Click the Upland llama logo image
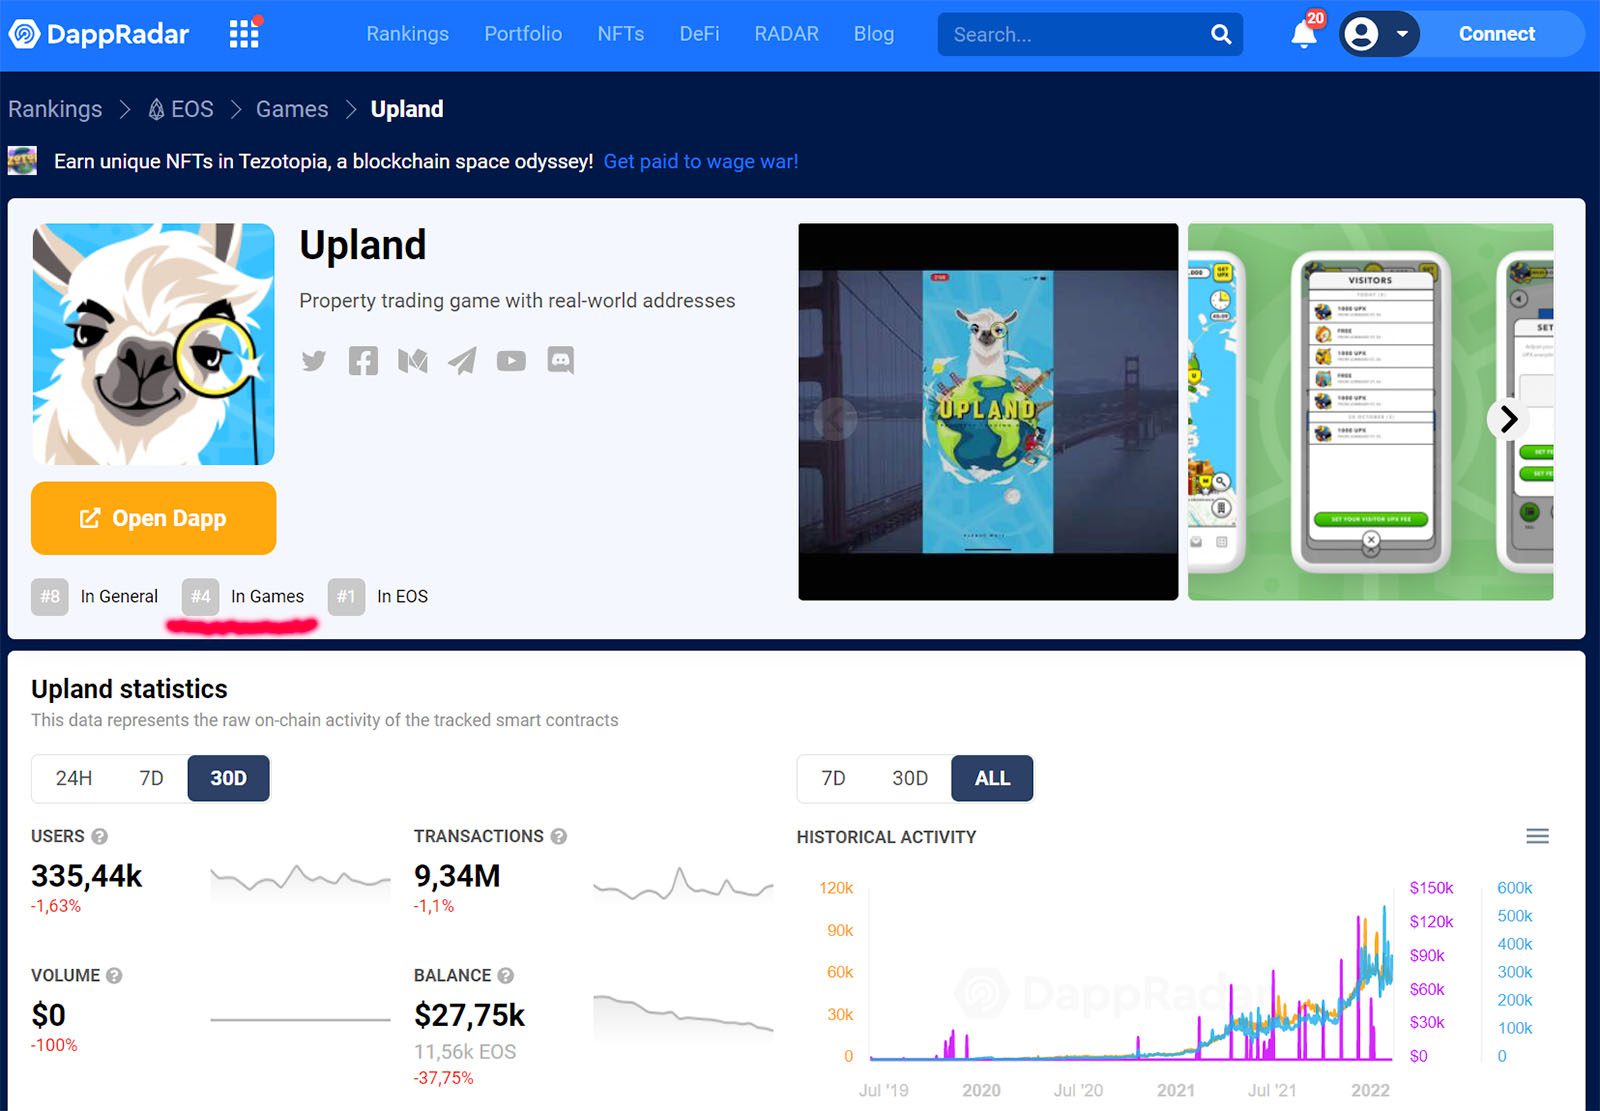This screenshot has width=1600, height=1111. (153, 344)
